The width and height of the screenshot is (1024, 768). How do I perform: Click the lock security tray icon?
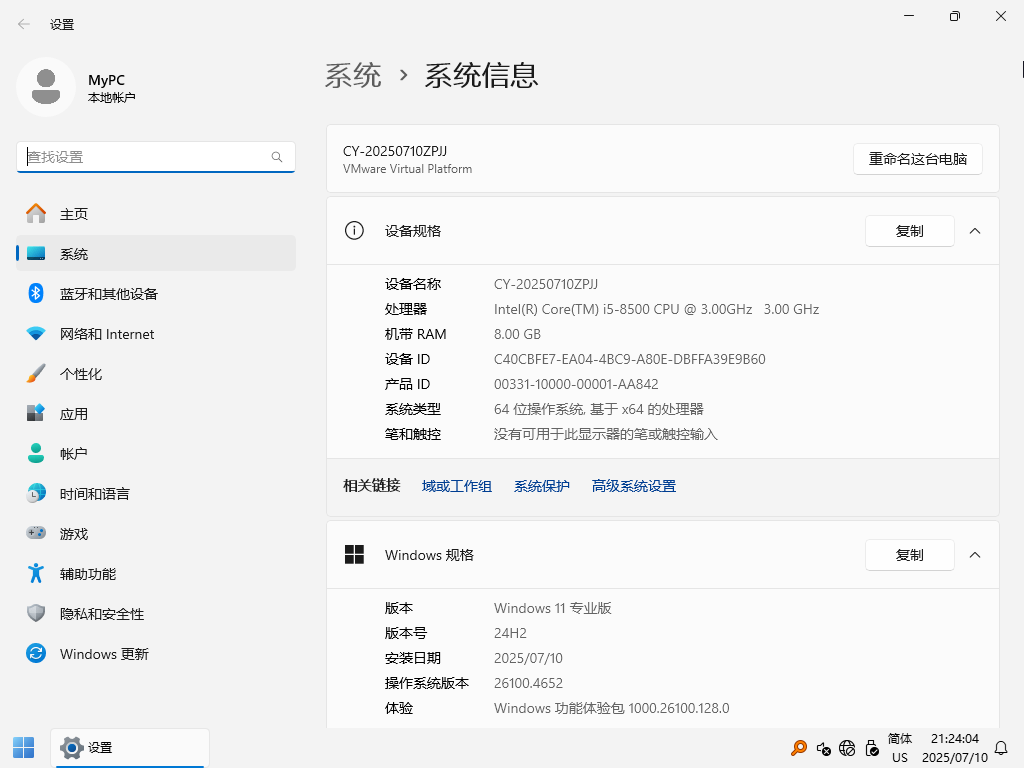[872, 748]
